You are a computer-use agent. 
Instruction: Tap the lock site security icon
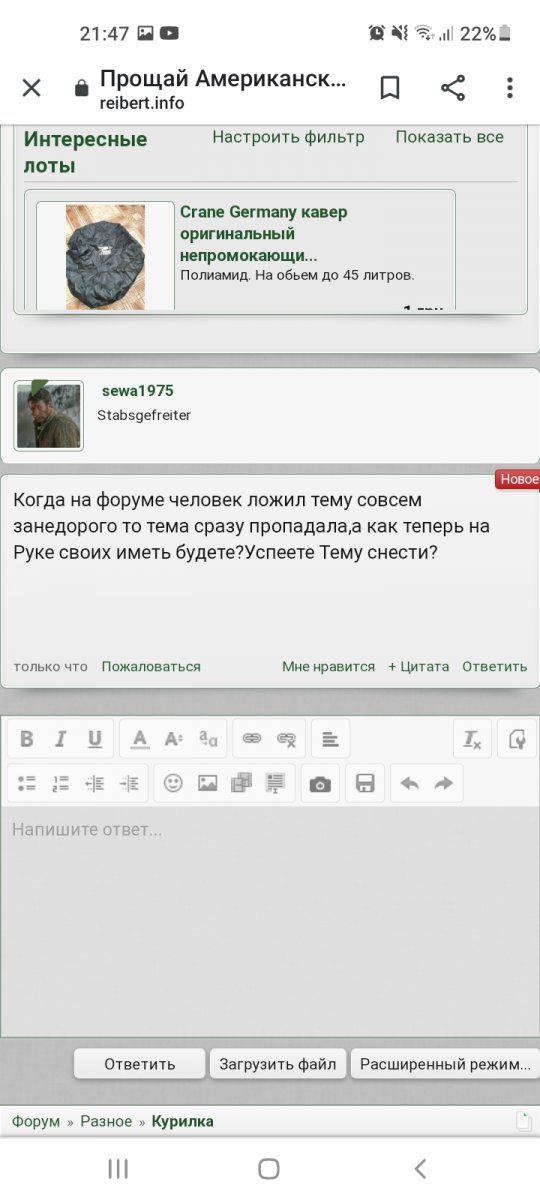pos(82,89)
